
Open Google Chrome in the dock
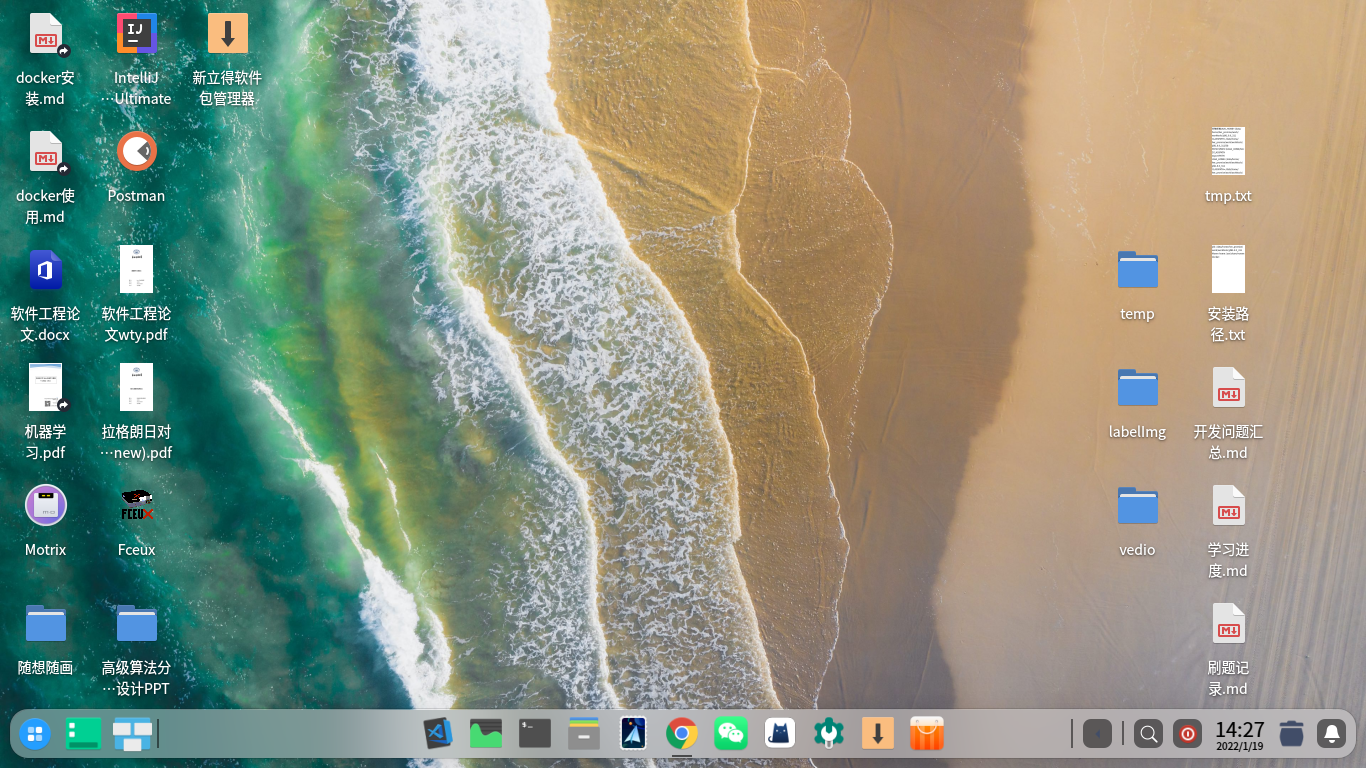(682, 734)
